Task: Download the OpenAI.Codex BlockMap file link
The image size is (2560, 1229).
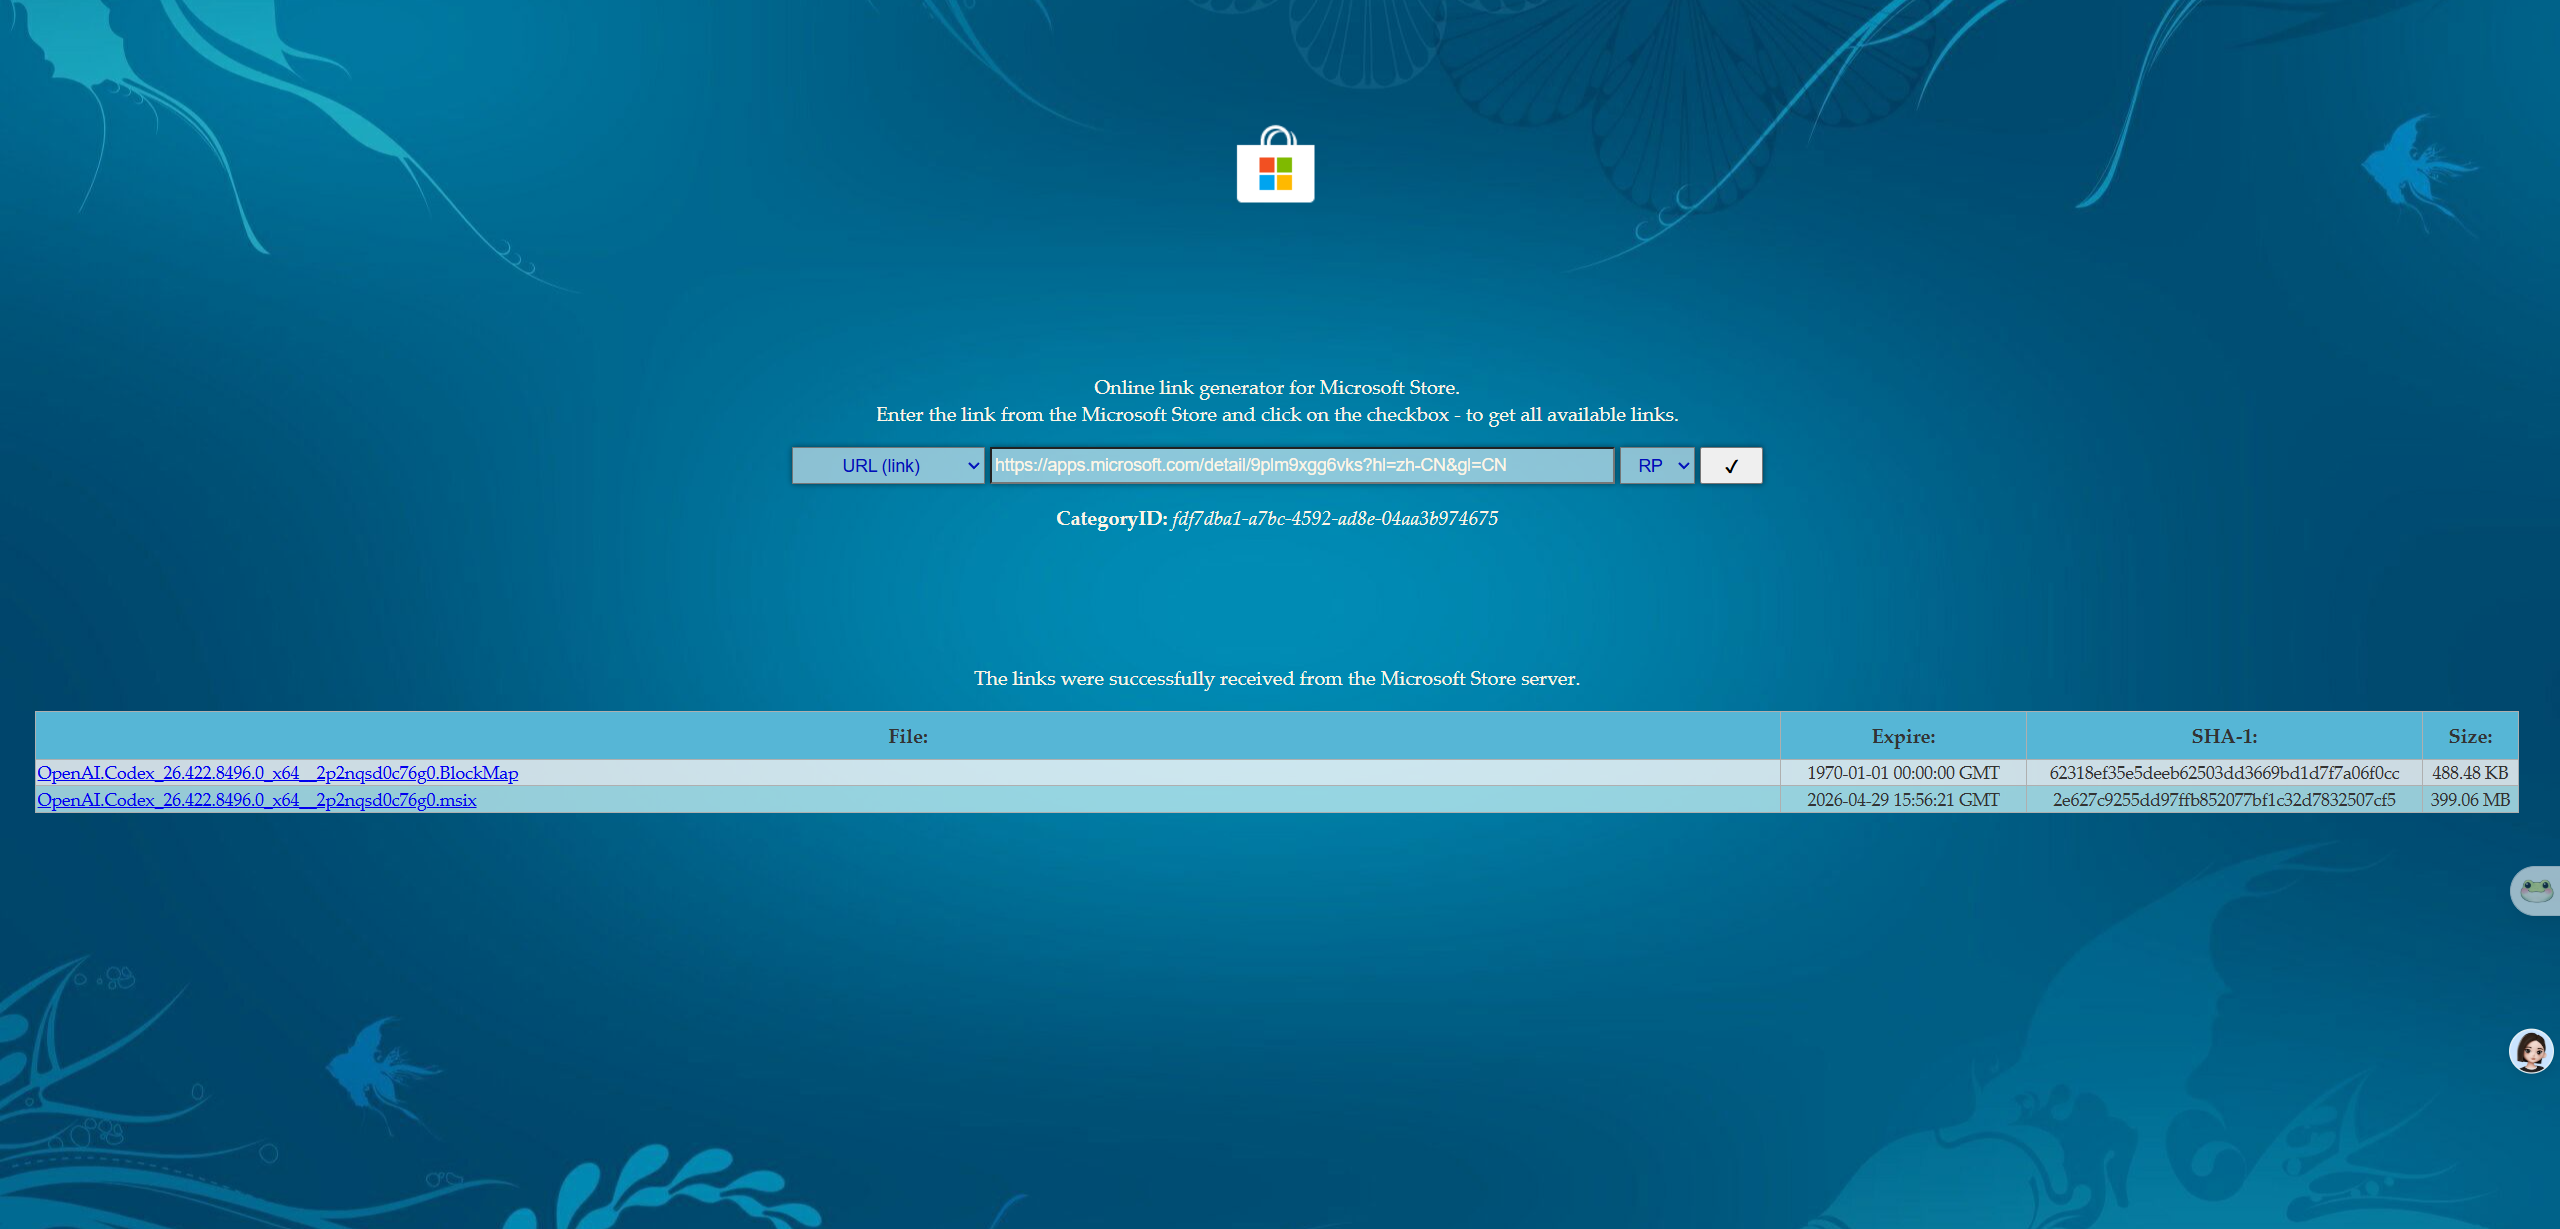Action: (277, 773)
